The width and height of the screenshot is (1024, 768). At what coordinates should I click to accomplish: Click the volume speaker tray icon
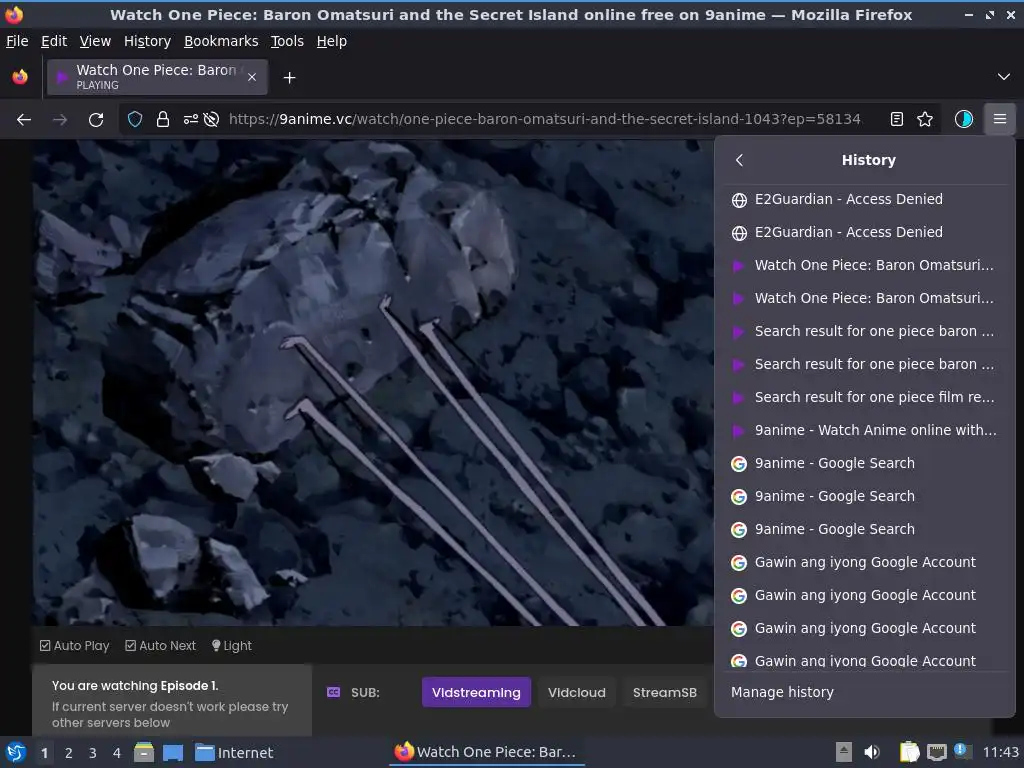tap(872, 752)
